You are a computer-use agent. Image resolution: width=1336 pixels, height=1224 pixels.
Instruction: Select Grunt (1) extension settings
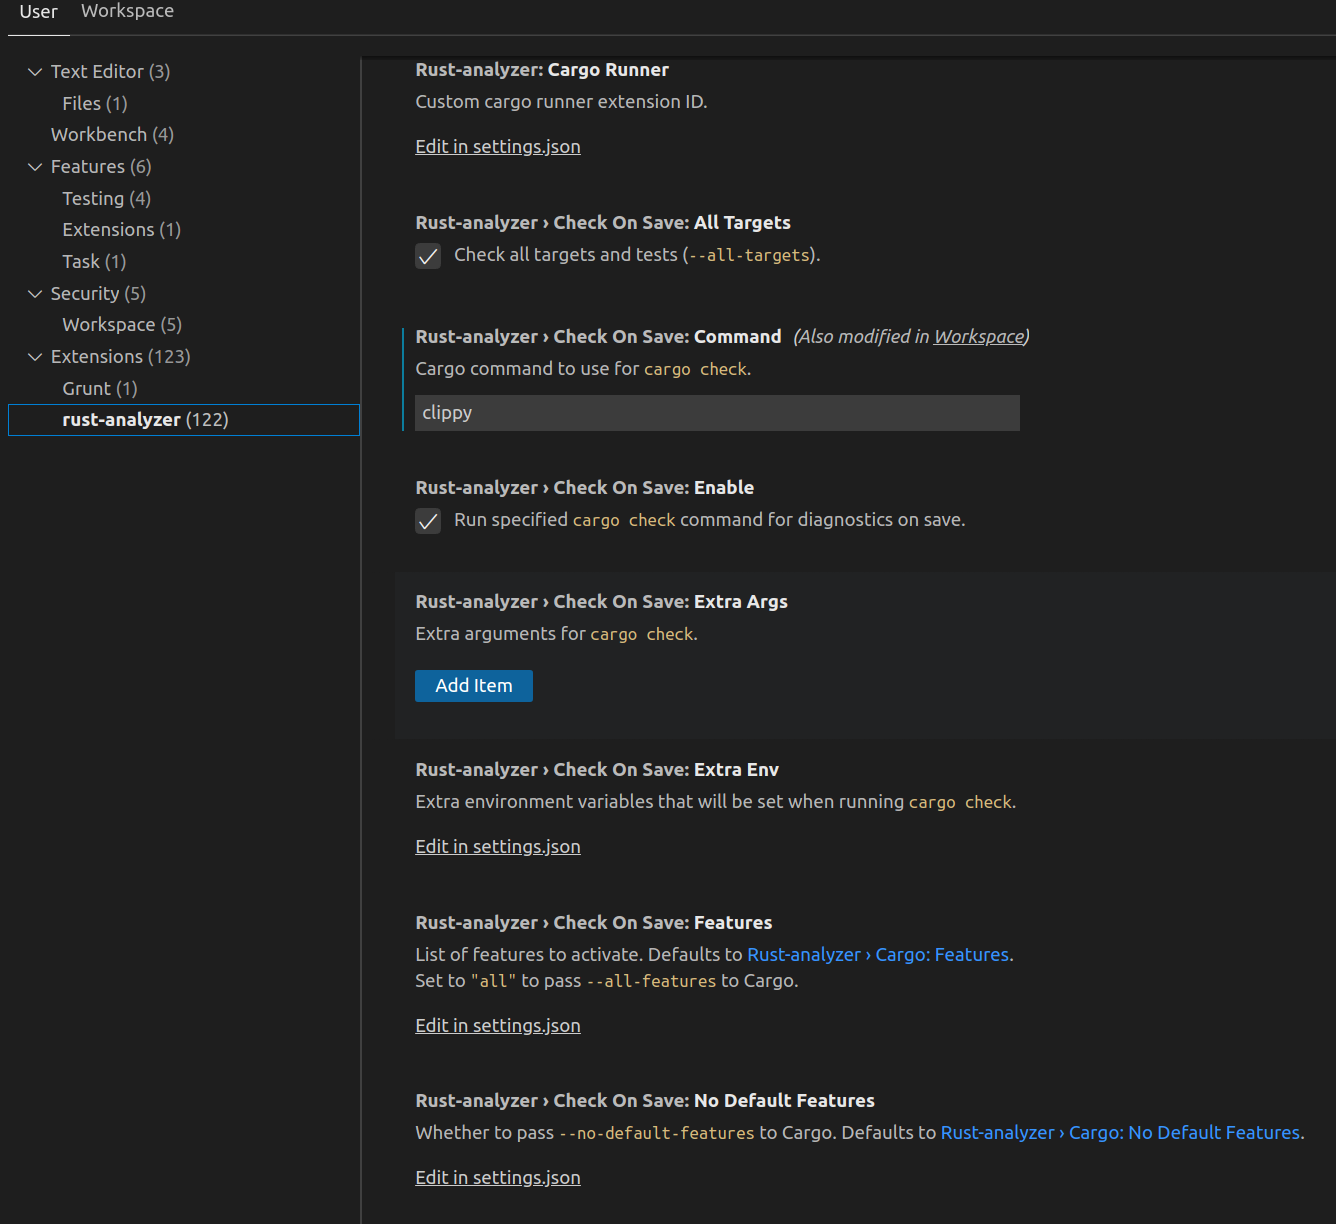pos(100,389)
